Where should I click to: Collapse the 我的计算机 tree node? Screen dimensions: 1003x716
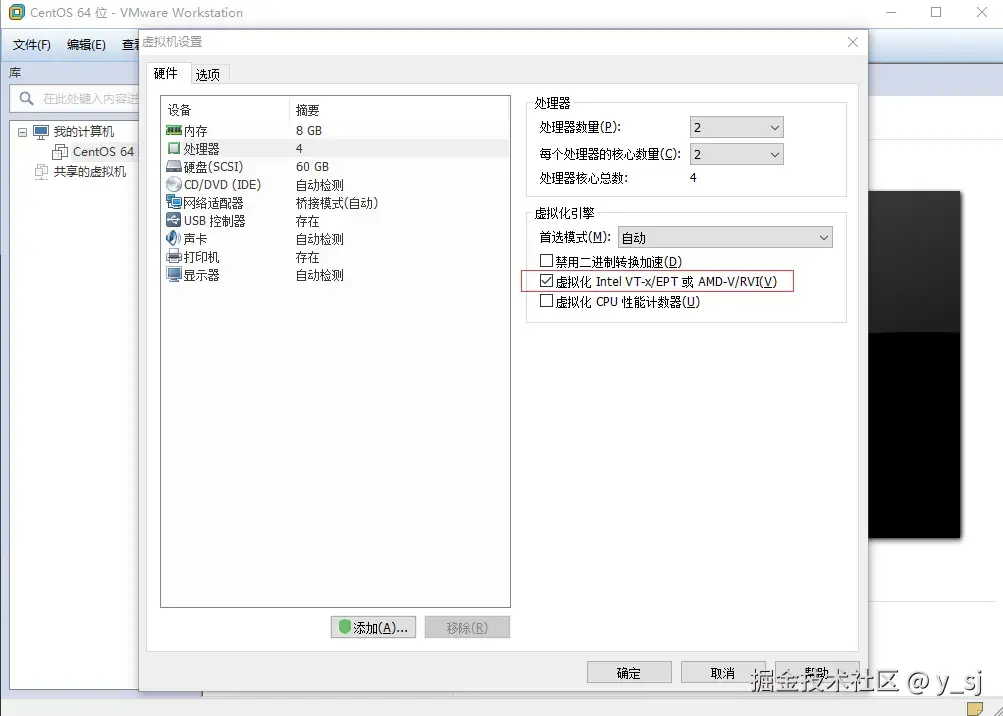click(22, 132)
